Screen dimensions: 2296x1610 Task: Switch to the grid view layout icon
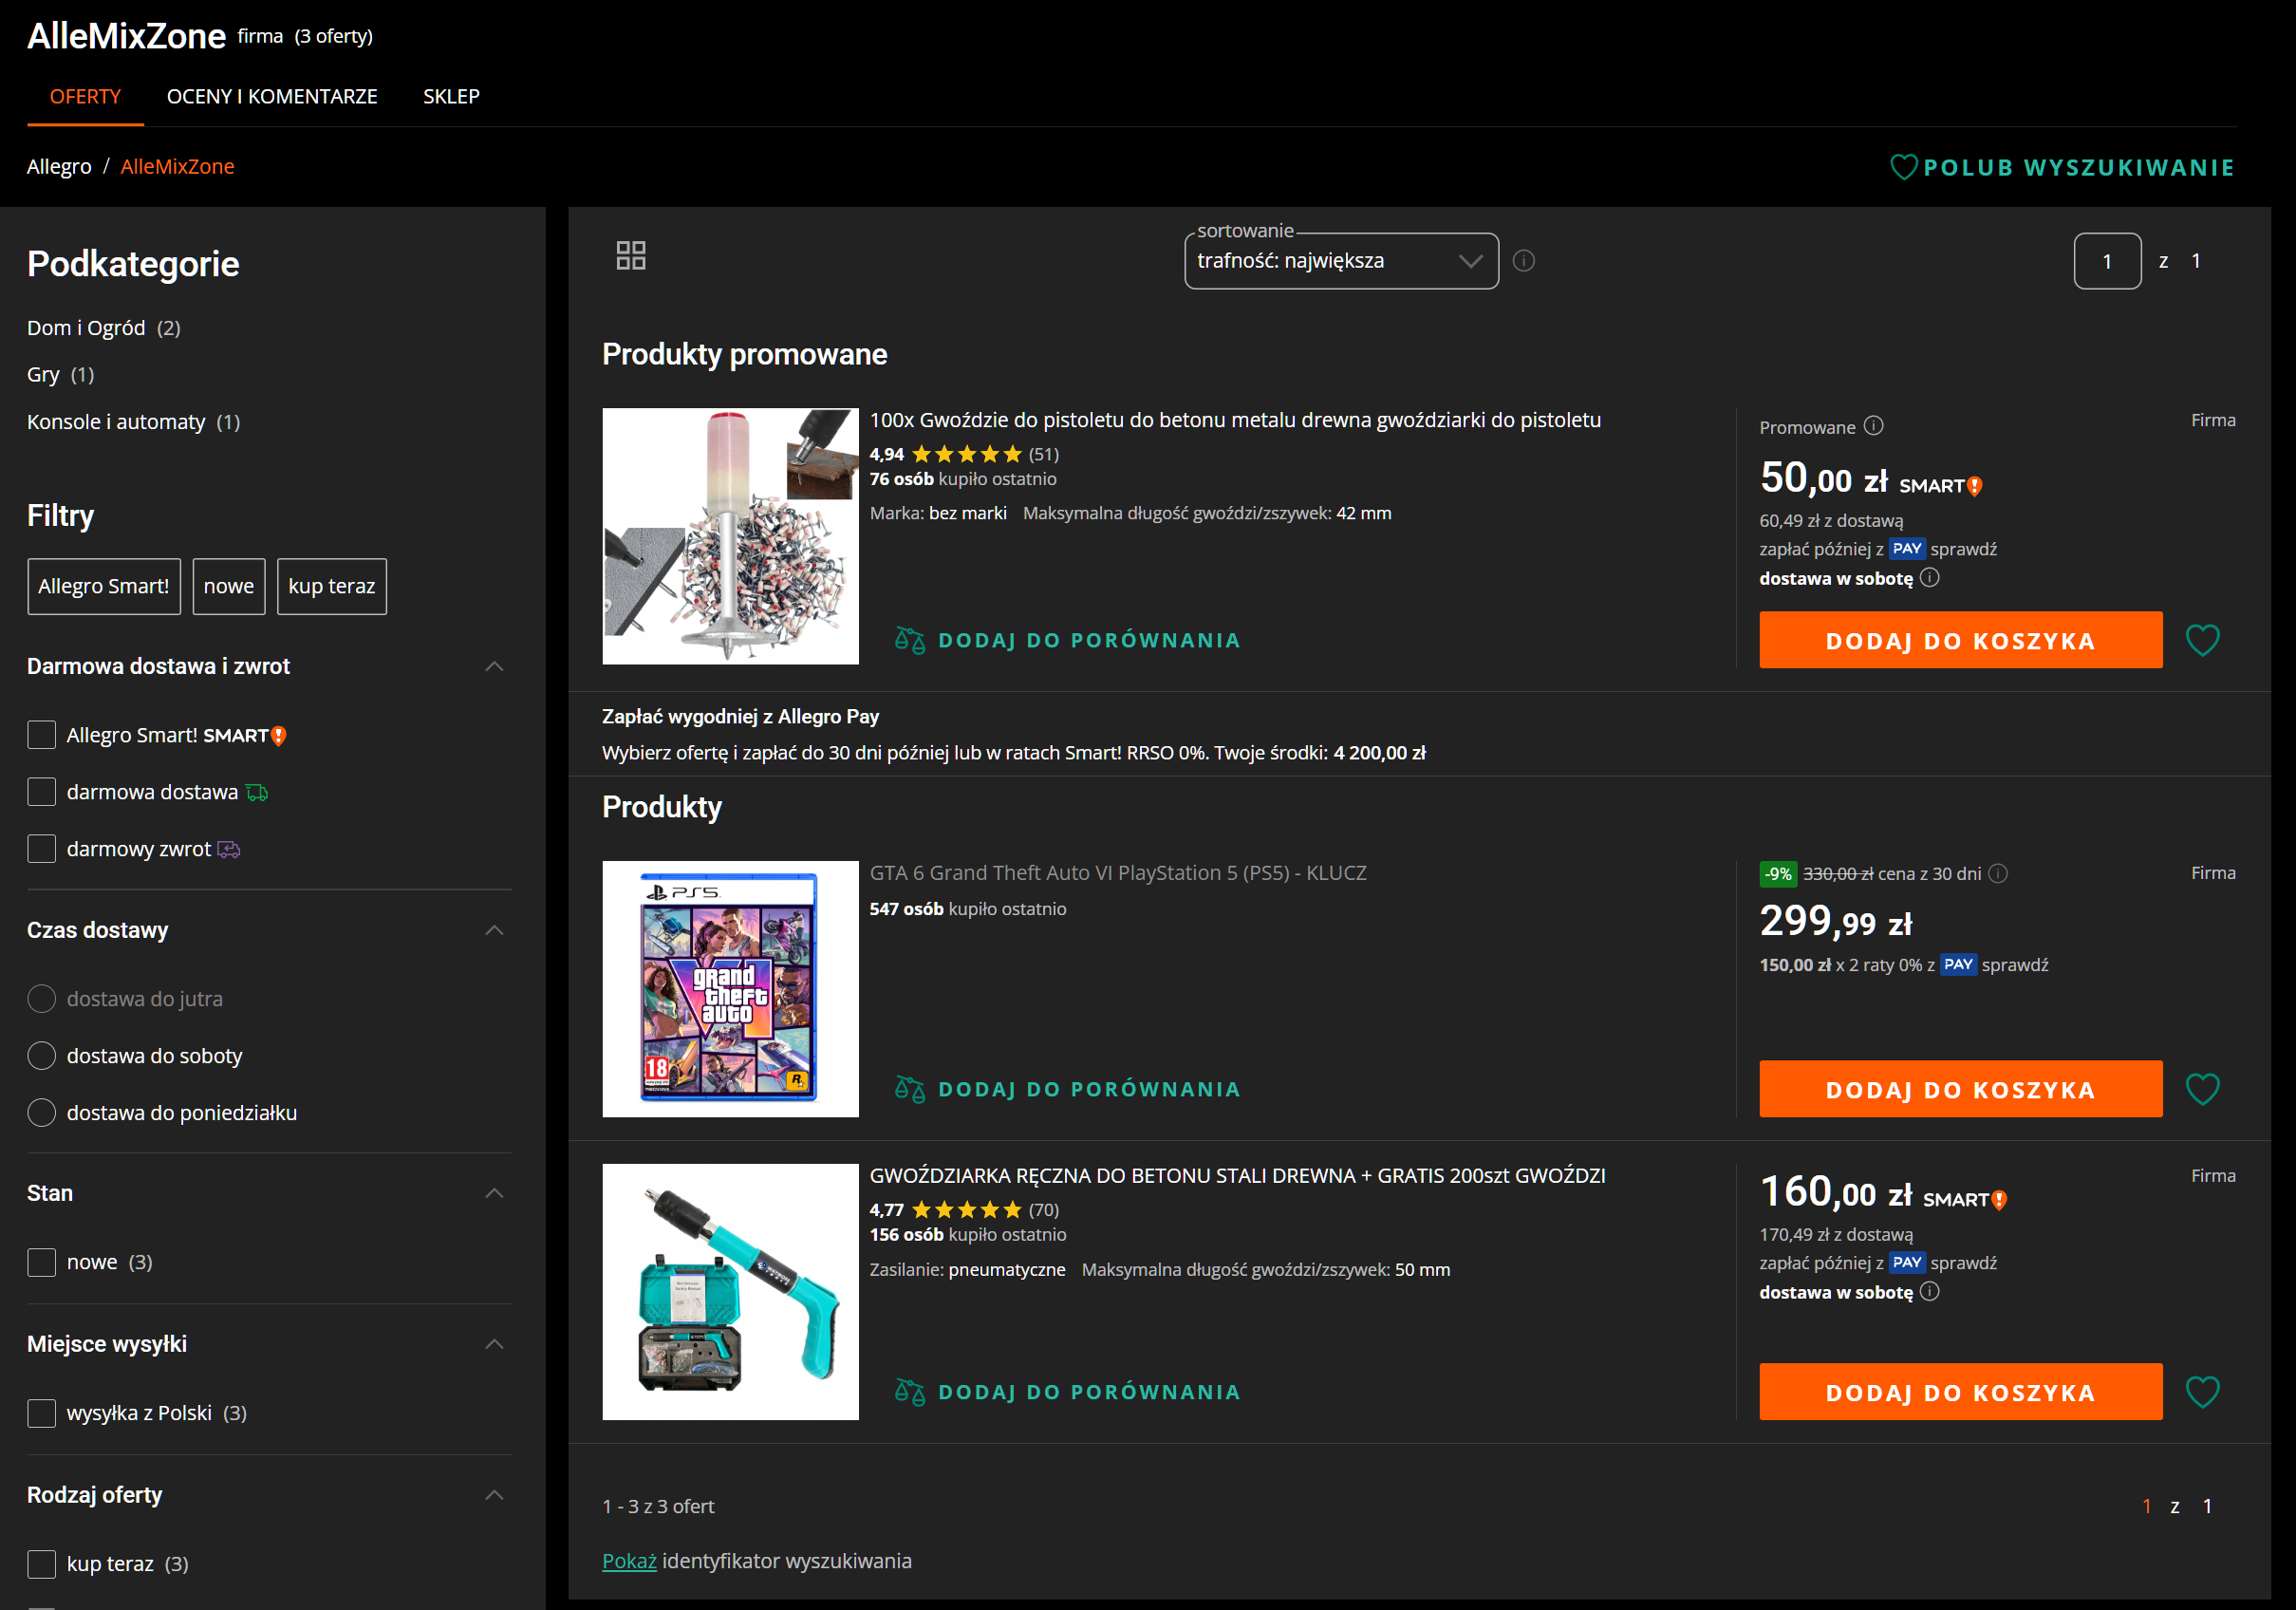631,256
